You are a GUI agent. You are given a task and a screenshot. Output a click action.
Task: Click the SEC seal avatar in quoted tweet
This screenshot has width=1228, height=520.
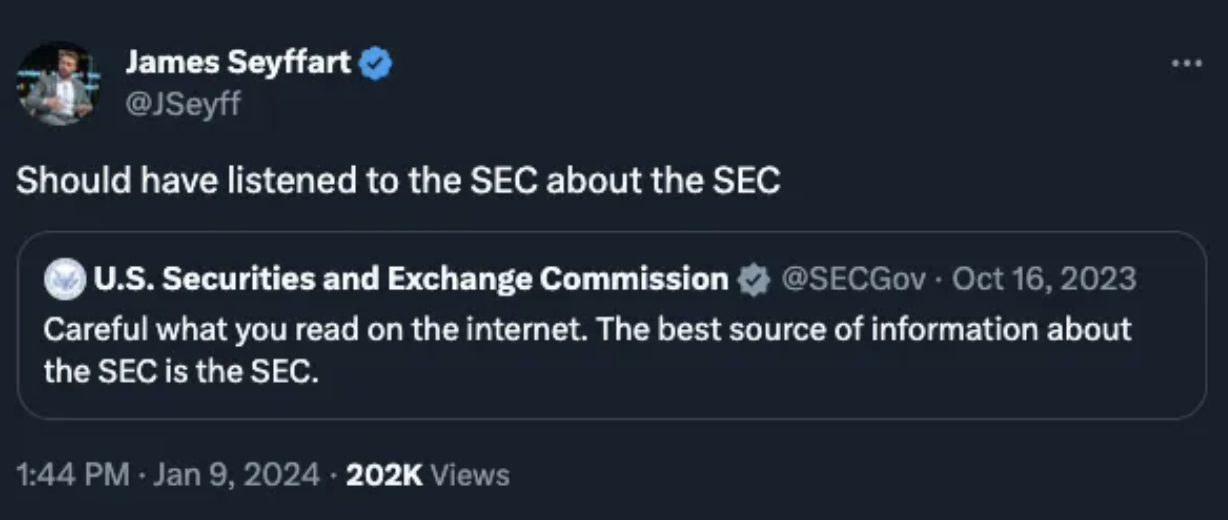pos(63,278)
